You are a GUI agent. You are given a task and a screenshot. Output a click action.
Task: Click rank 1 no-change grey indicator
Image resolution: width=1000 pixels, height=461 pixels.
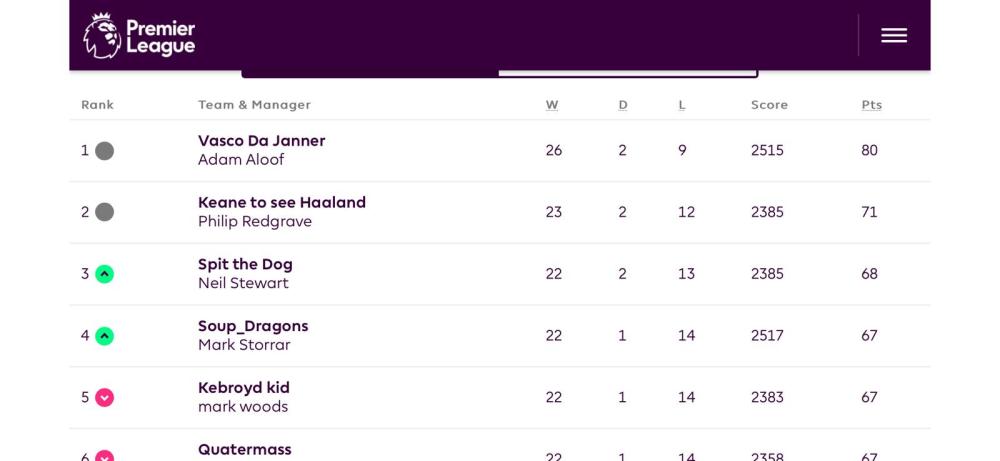pos(104,151)
